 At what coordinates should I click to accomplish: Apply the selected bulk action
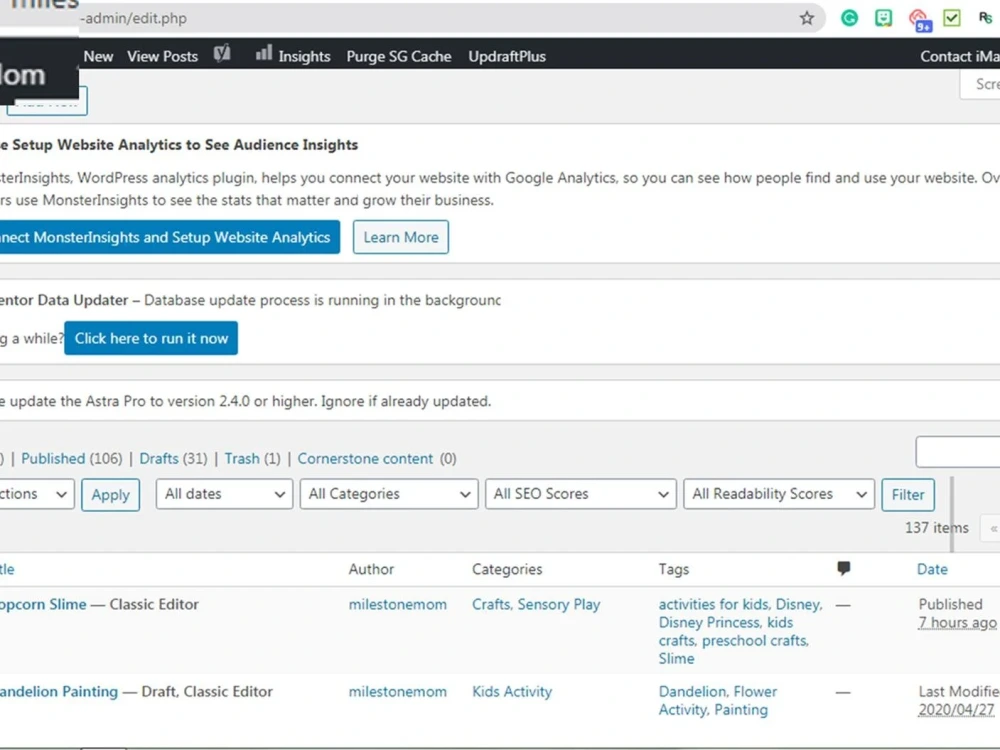[x=110, y=495]
